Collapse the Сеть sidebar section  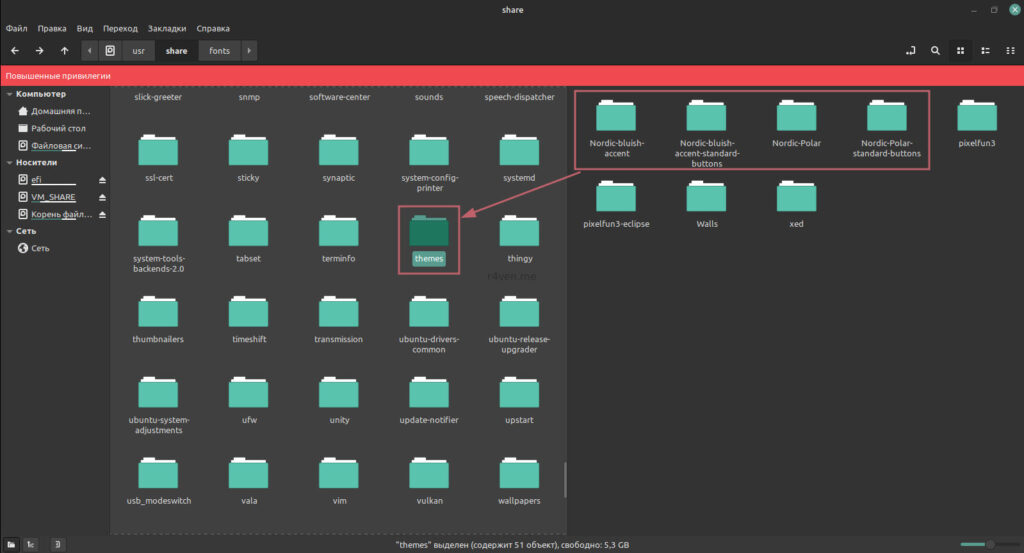[x=9, y=231]
